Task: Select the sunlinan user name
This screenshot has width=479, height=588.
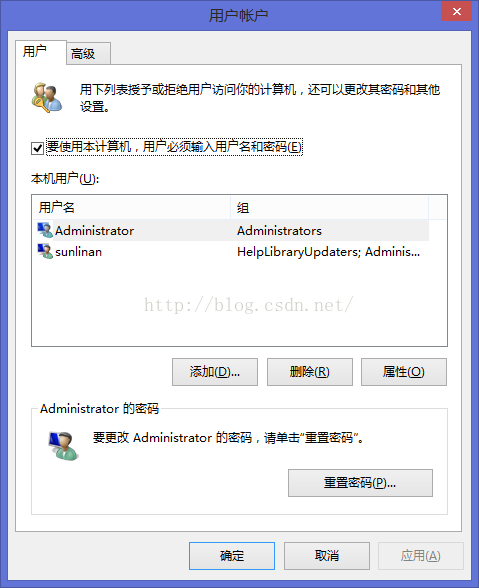Action: 78,252
